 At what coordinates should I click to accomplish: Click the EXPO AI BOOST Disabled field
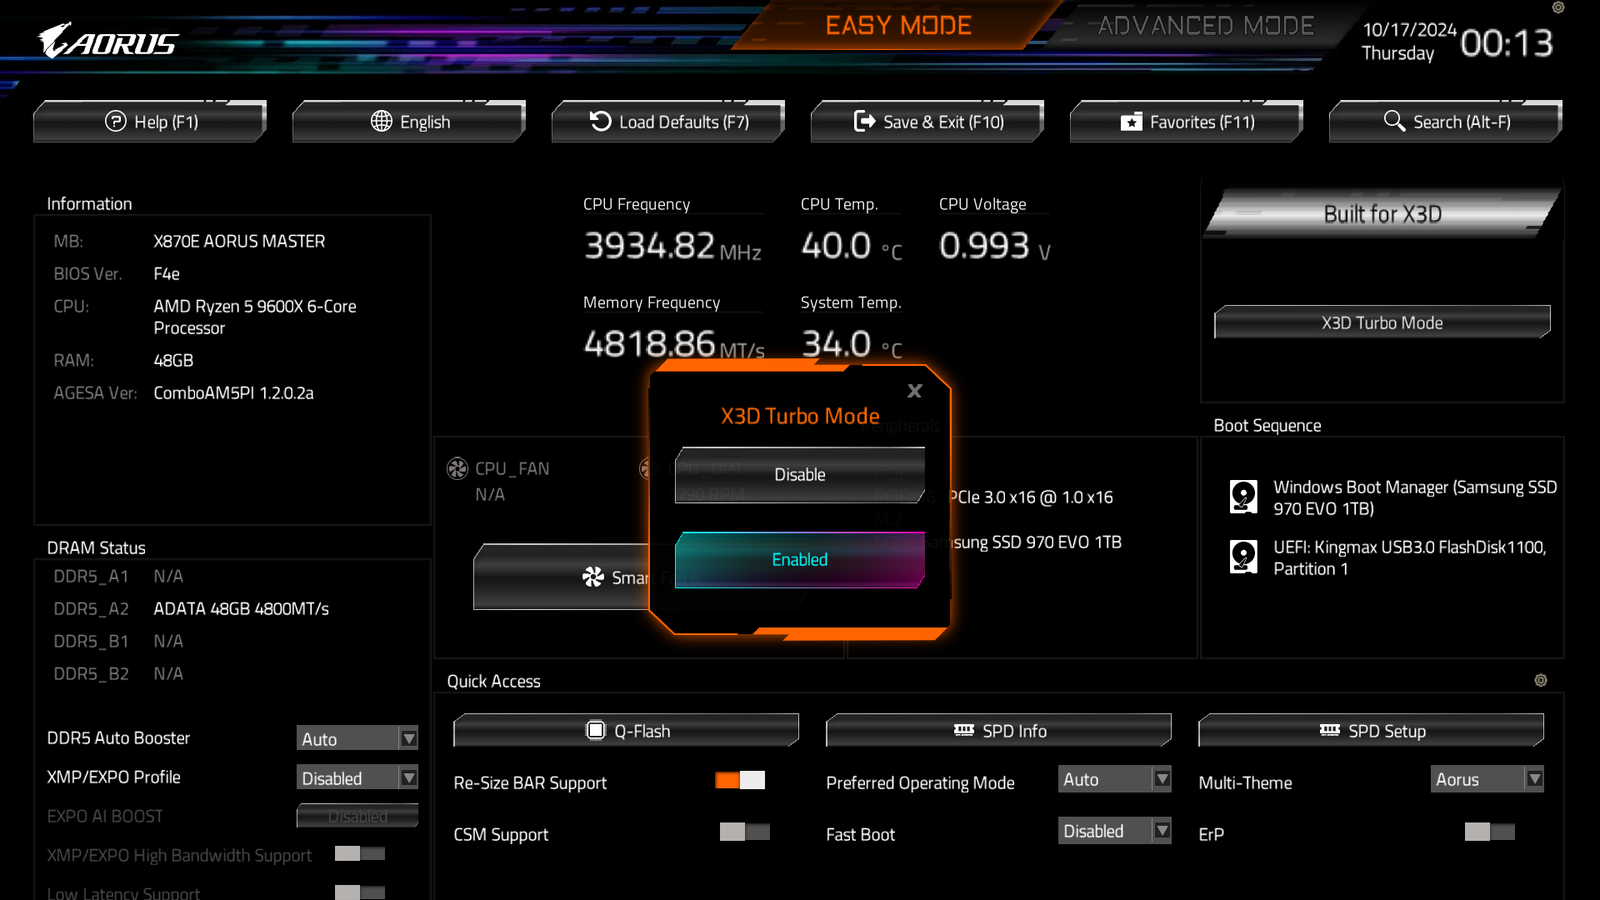tap(357, 816)
